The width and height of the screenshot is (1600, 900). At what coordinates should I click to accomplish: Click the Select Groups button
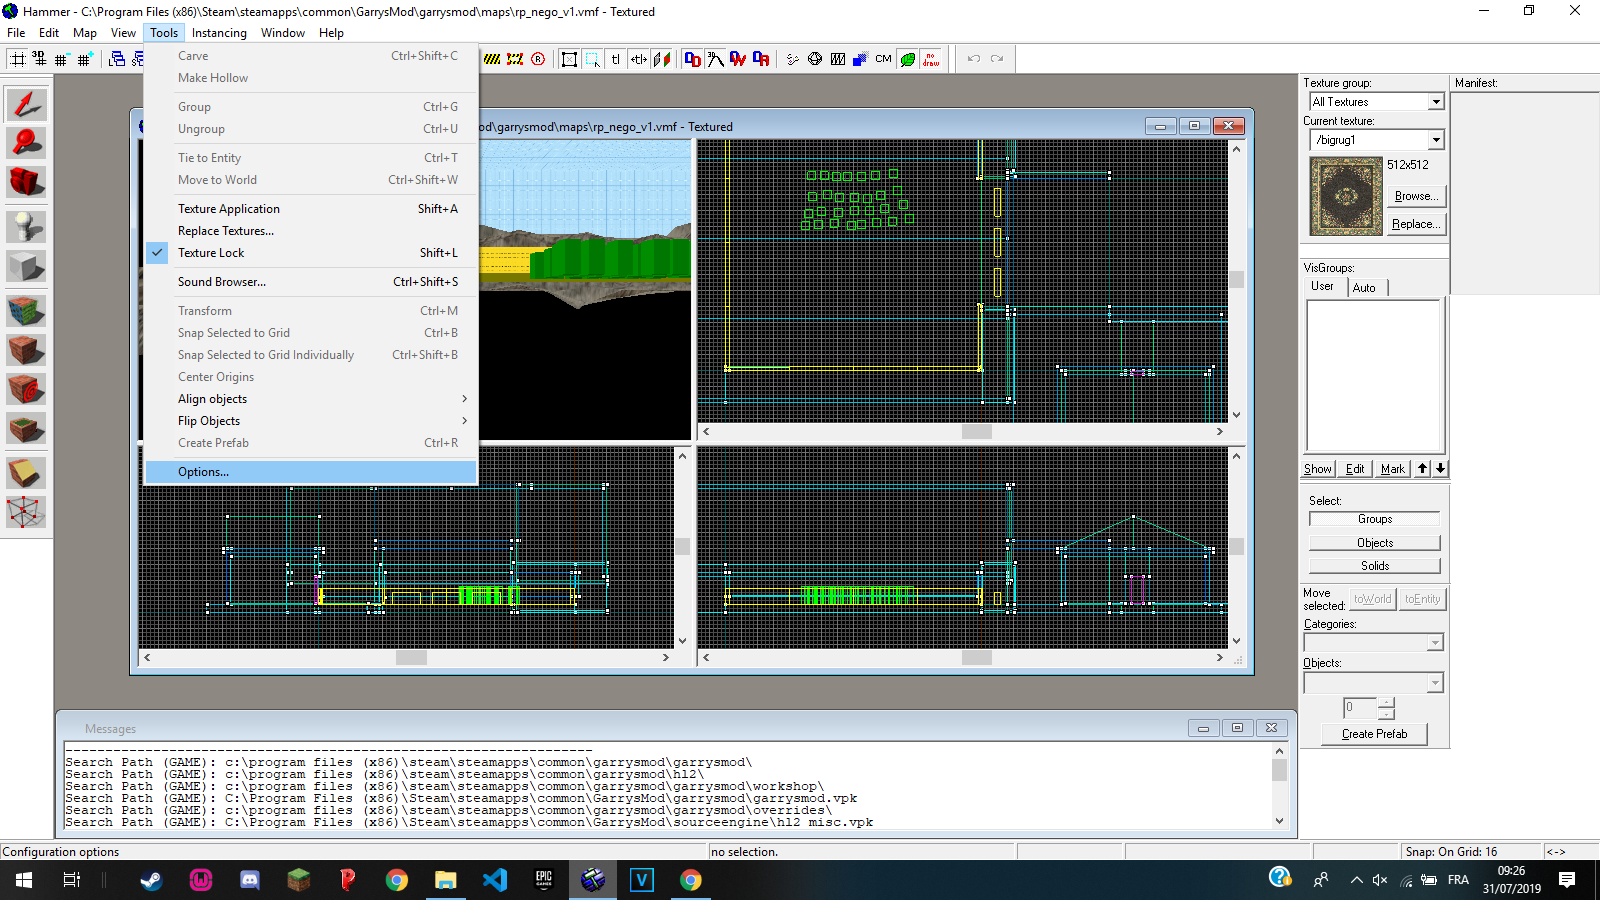point(1375,519)
